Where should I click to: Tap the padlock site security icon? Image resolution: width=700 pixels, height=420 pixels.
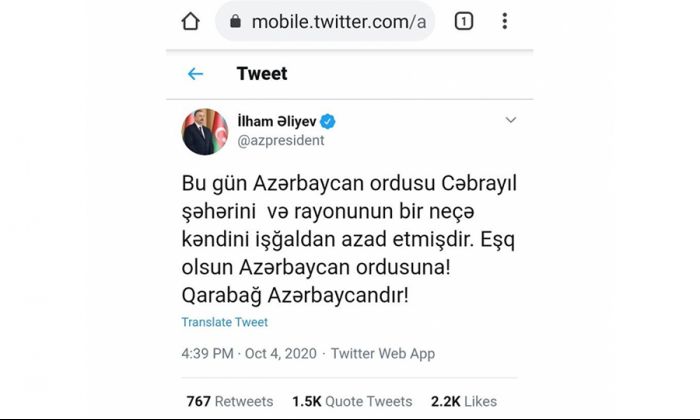[x=235, y=21]
